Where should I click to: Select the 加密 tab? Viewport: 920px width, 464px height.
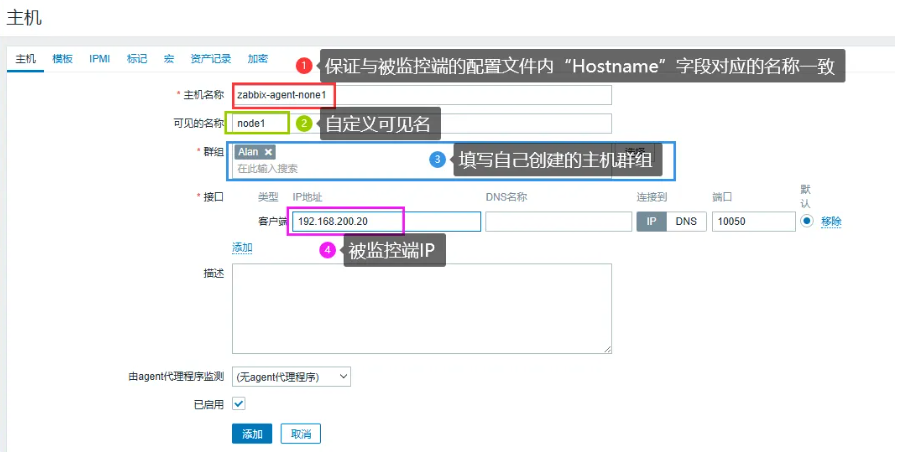(x=258, y=59)
